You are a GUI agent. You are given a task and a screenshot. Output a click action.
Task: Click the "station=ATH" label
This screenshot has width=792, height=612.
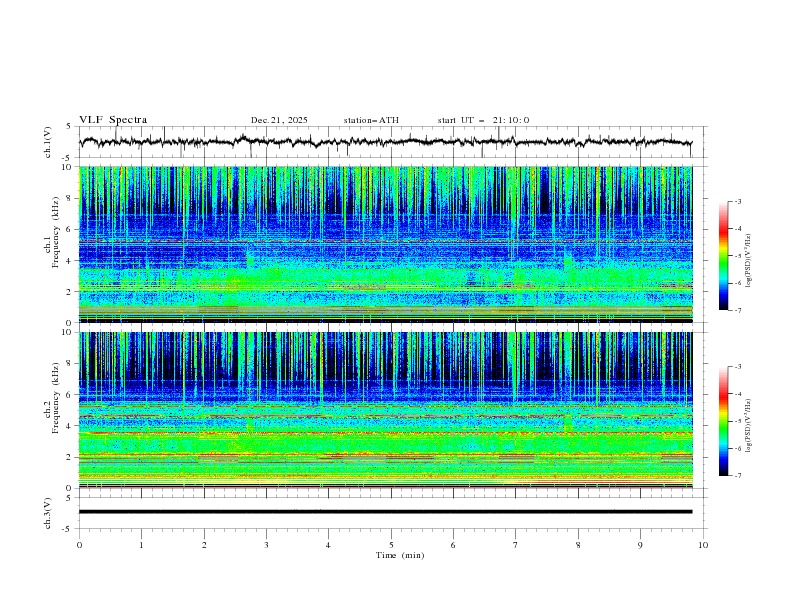(371, 120)
